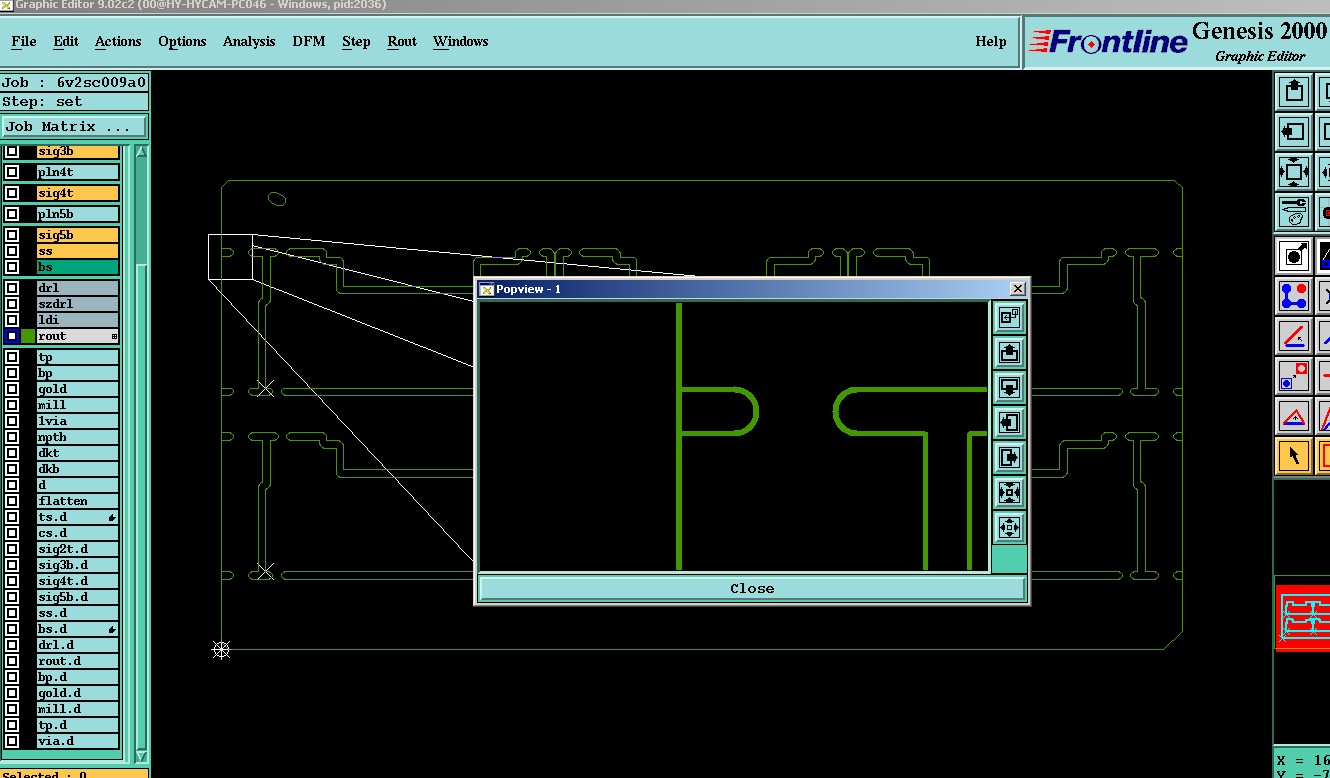The width and height of the screenshot is (1330, 778).
Task: Pan Popview left with arrow icon
Action: [1009, 422]
